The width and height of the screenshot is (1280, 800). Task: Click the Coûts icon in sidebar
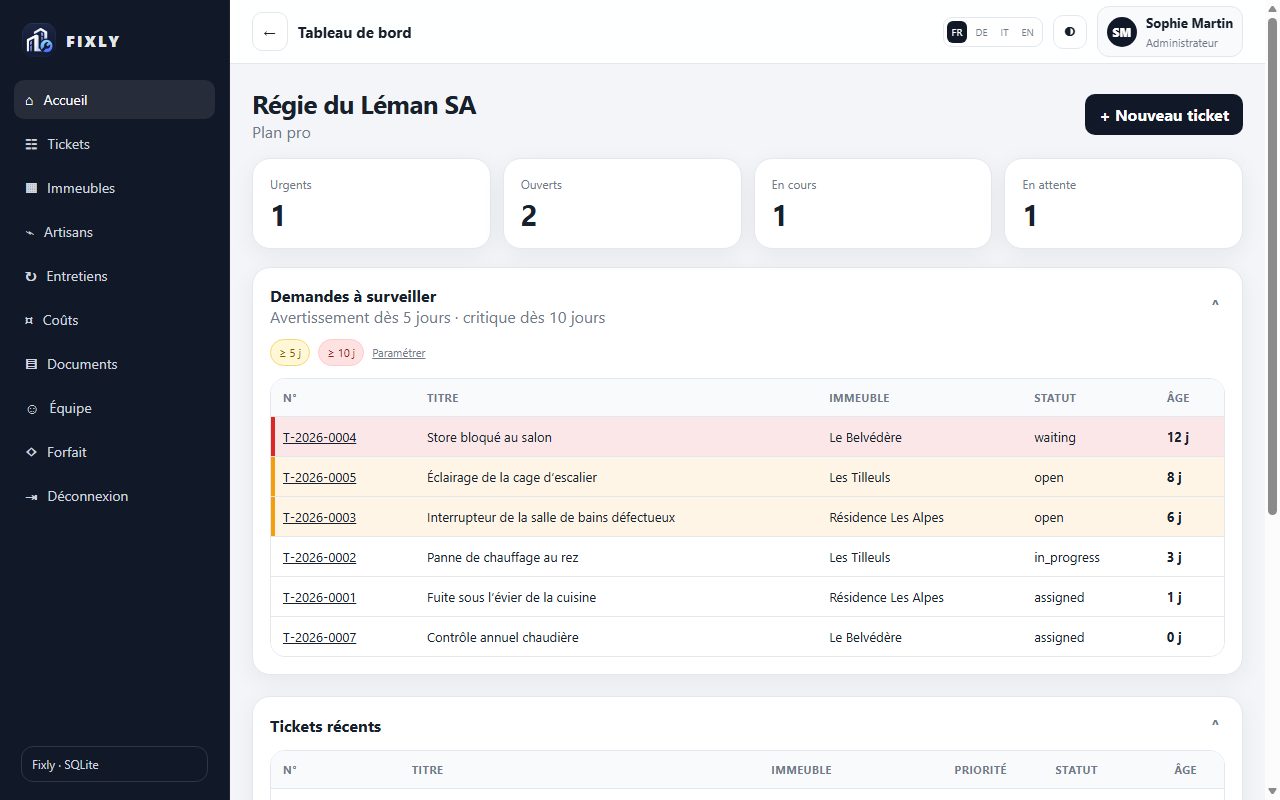[x=29, y=320]
